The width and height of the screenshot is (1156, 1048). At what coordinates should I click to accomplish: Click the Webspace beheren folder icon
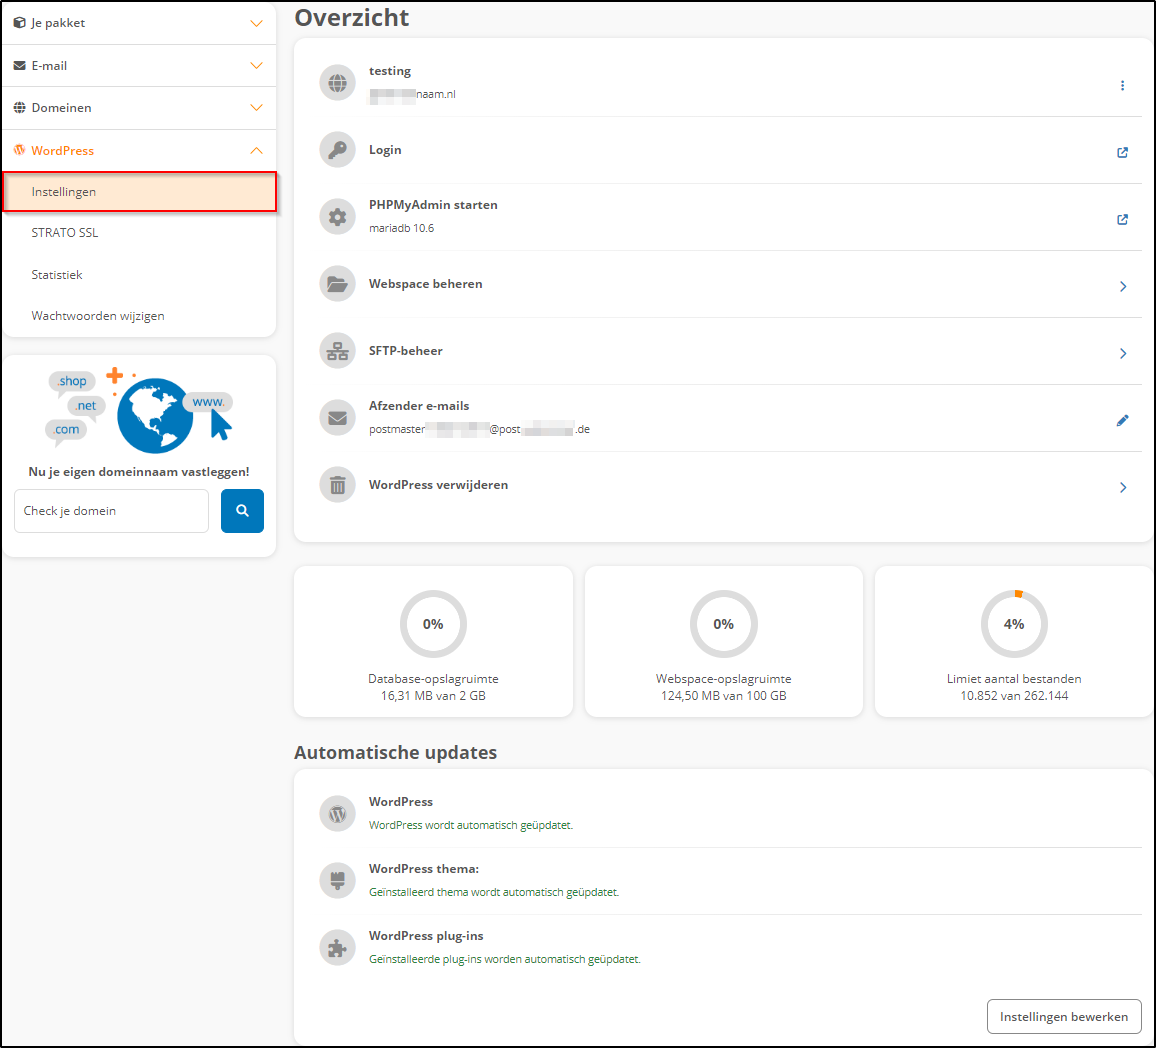point(337,284)
